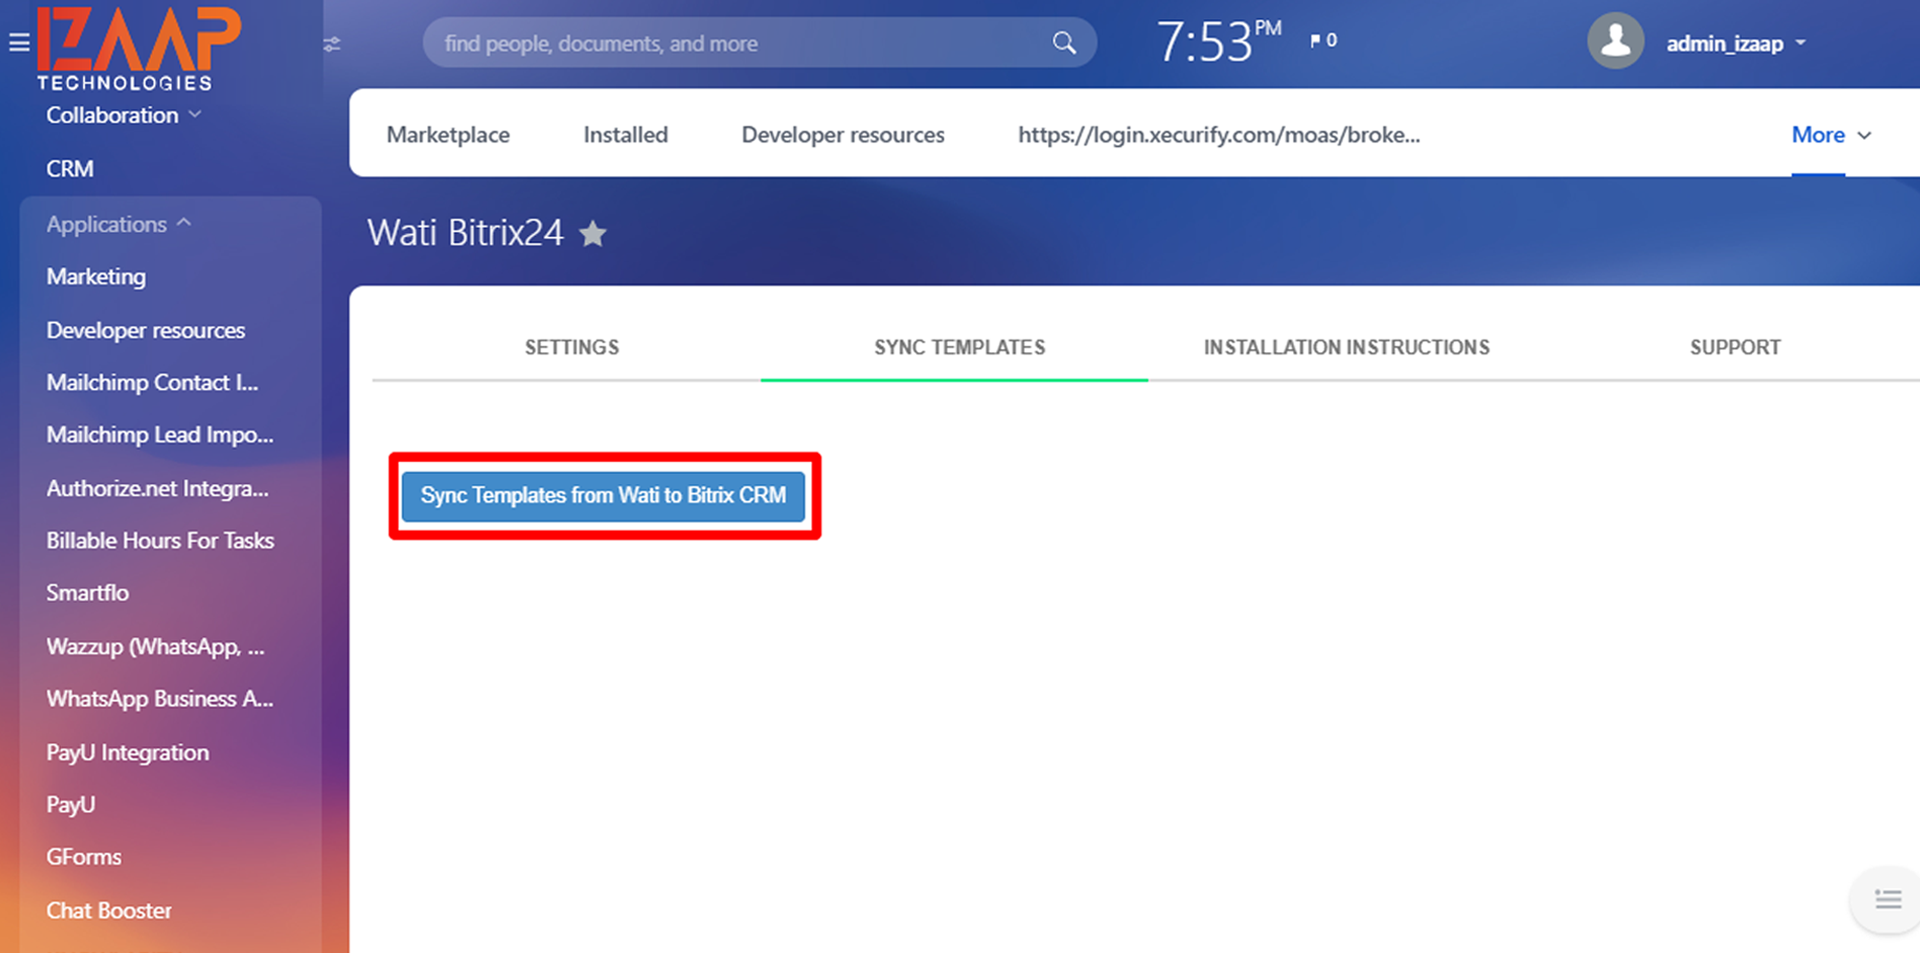Open the user avatar picture

[x=1615, y=41]
